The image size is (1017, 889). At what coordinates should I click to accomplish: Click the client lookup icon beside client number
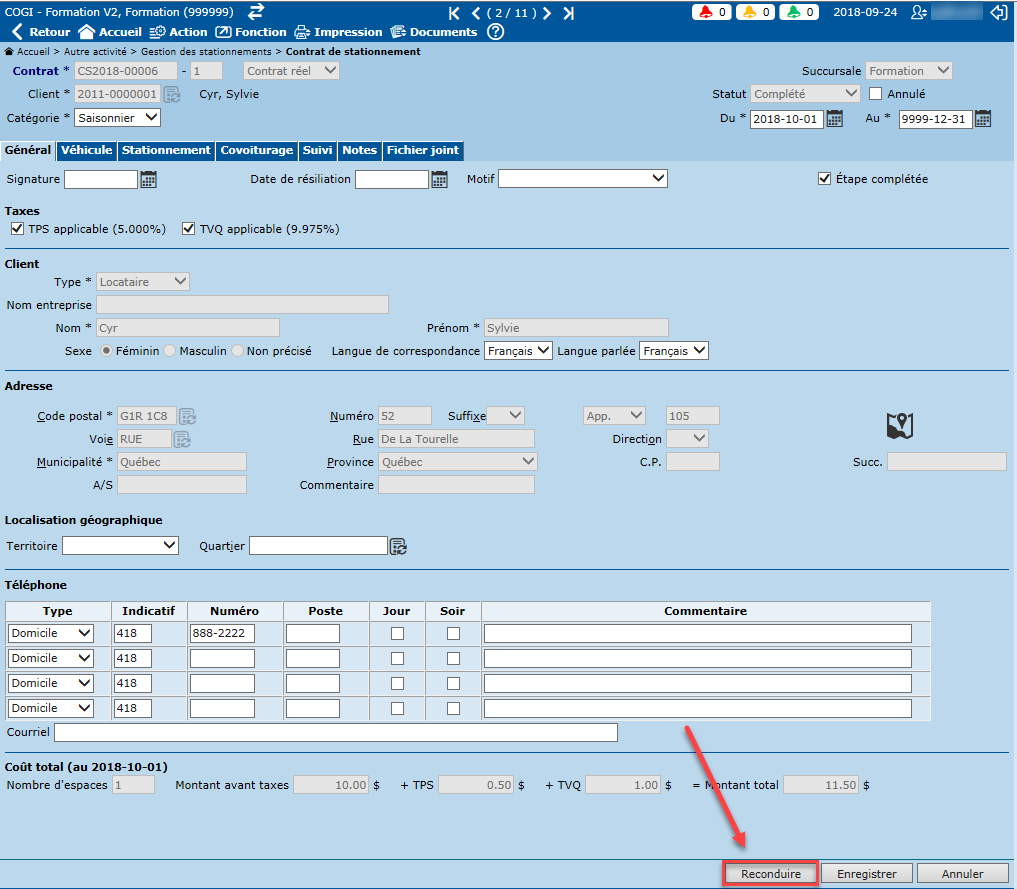(x=172, y=94)
